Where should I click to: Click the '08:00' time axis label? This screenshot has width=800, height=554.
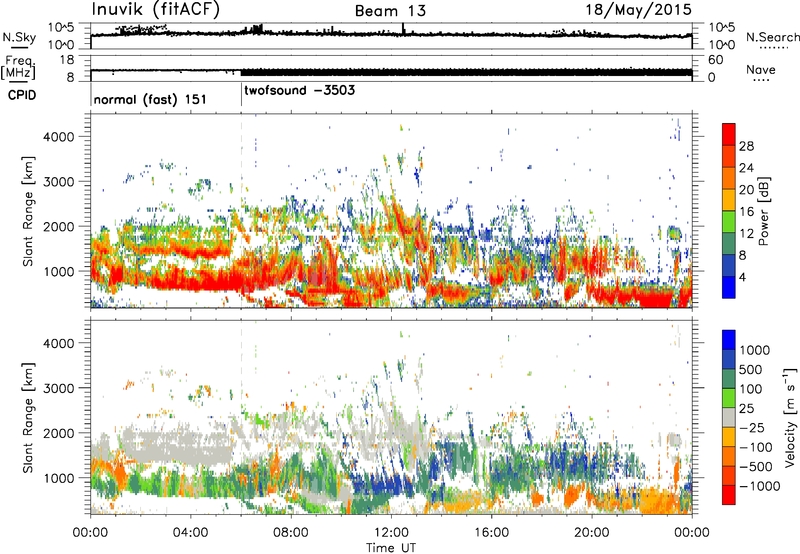291,533
